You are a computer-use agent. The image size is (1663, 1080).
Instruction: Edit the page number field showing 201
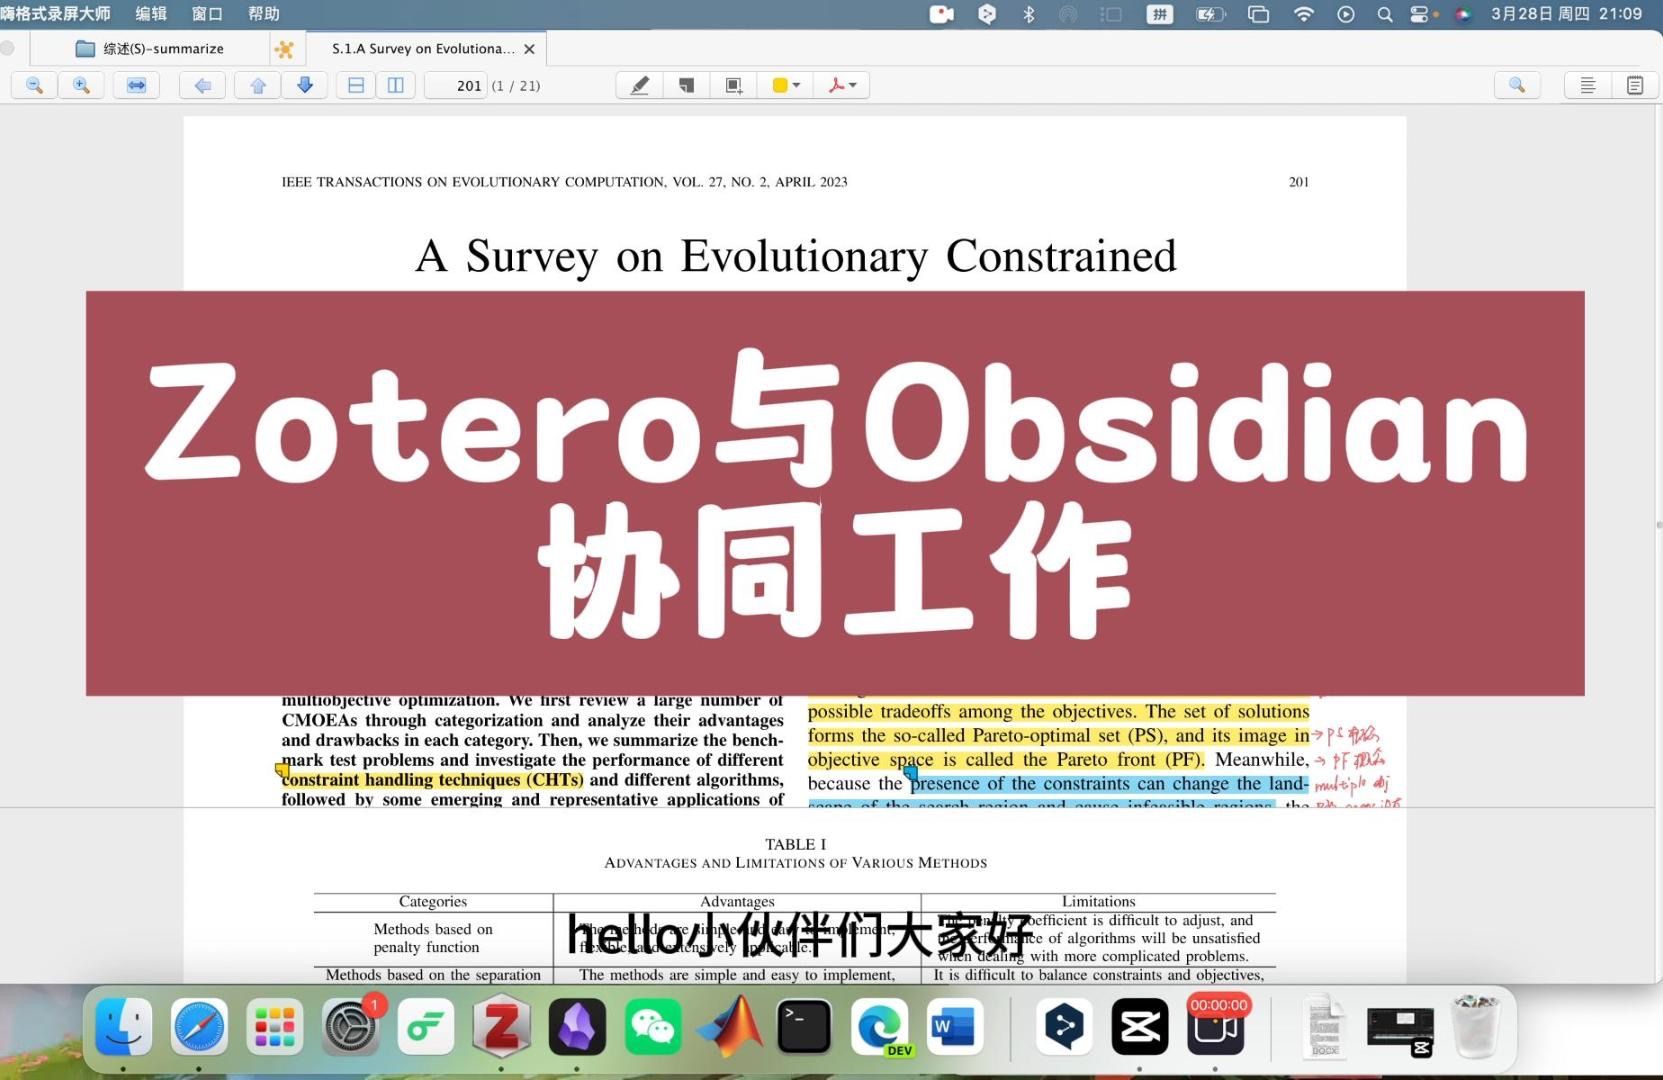point(456,86)
